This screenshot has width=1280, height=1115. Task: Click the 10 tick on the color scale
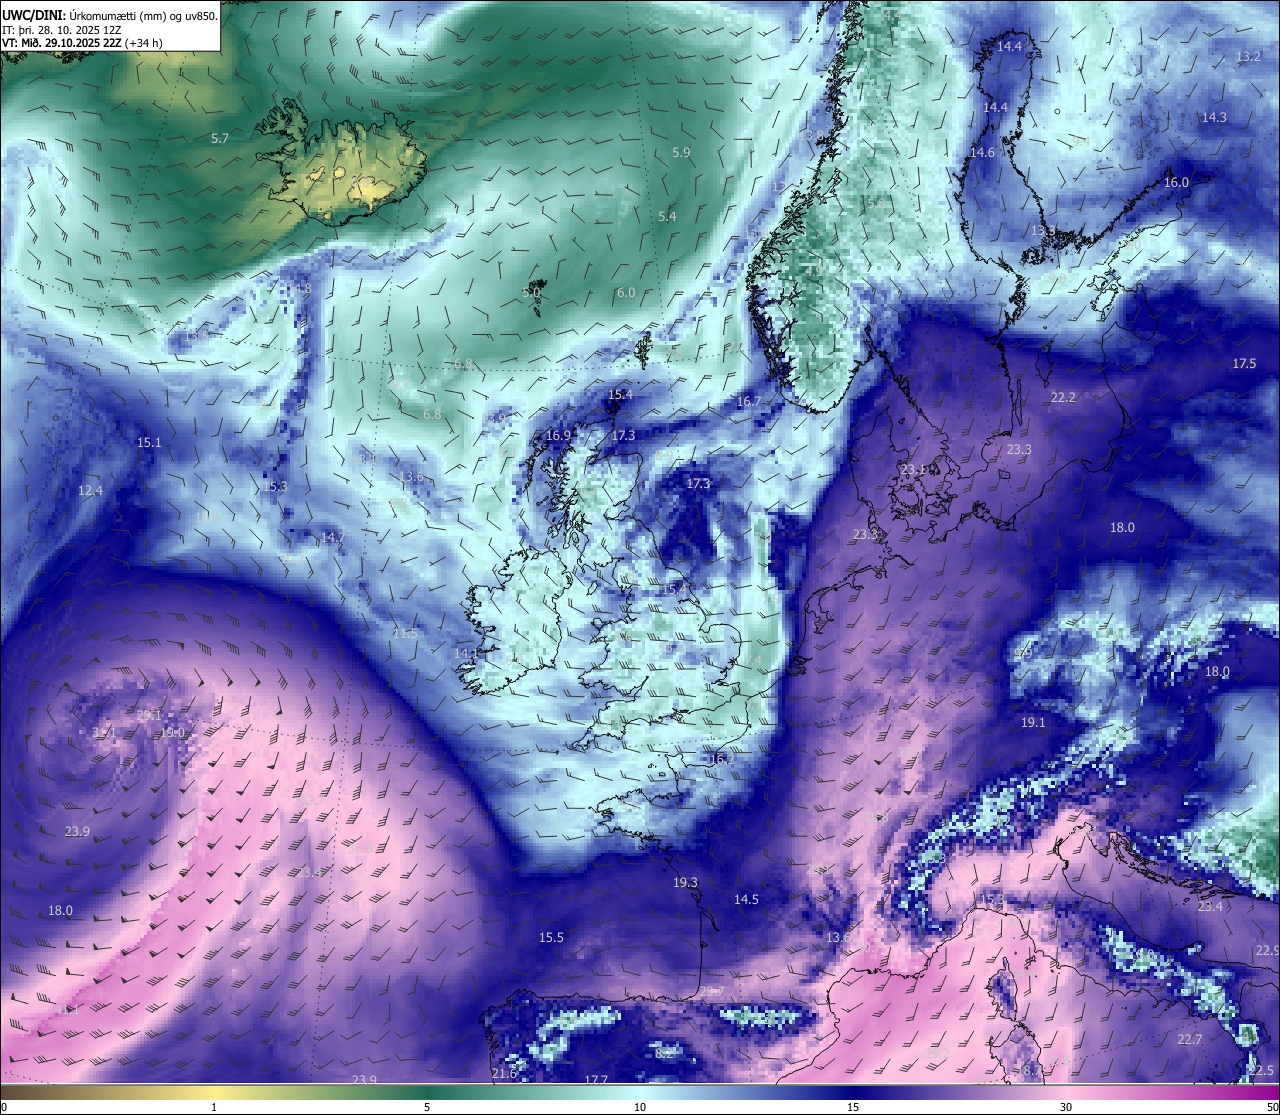pyautogui.click(x=640, y=1107)
